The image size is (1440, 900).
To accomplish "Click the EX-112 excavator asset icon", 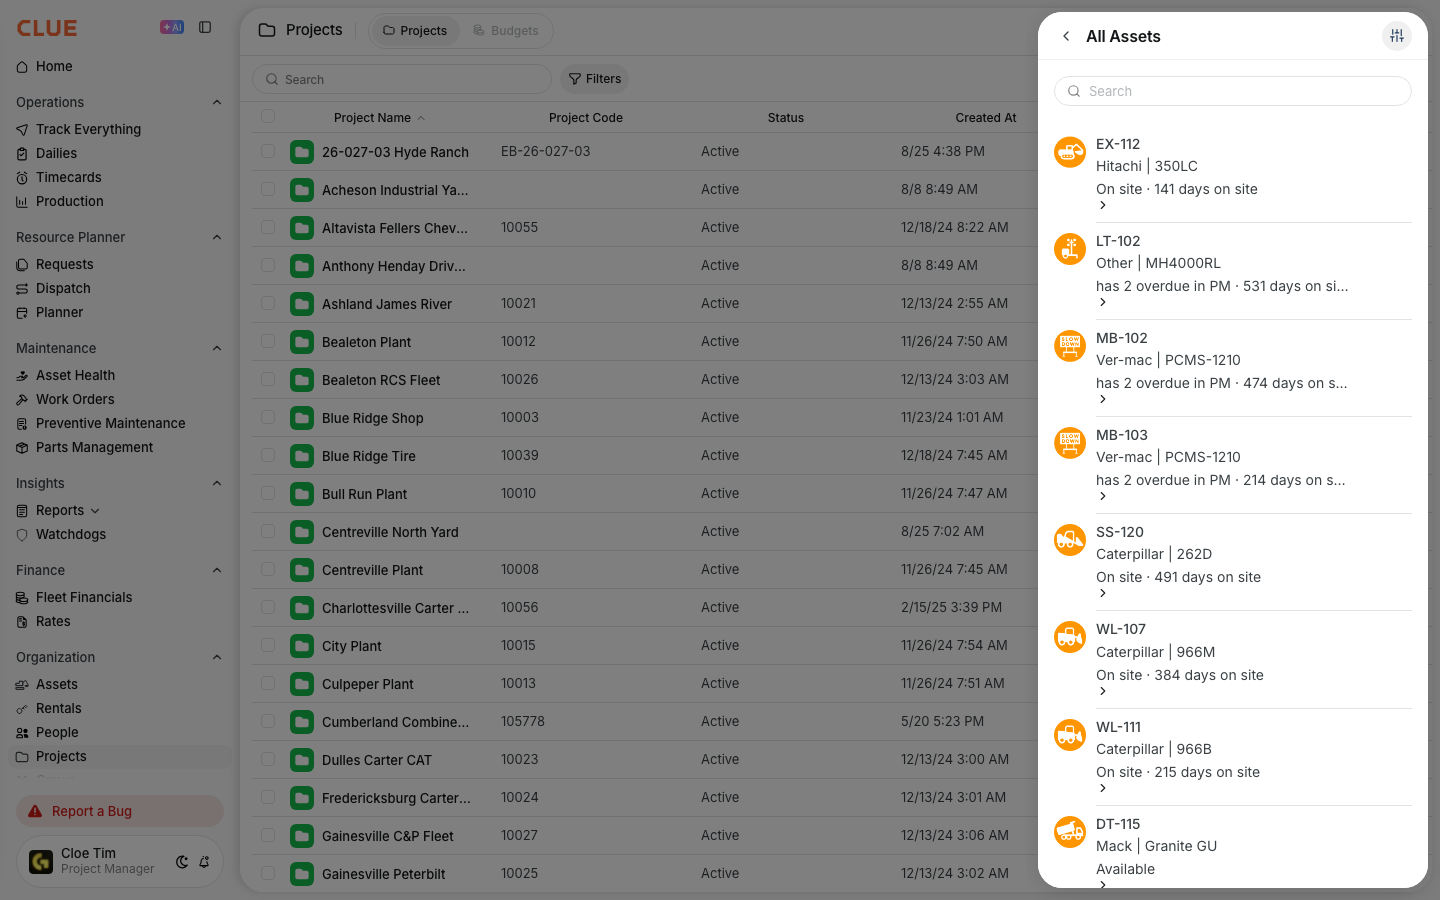I will pyautogui.click(x=1070, y=152).
